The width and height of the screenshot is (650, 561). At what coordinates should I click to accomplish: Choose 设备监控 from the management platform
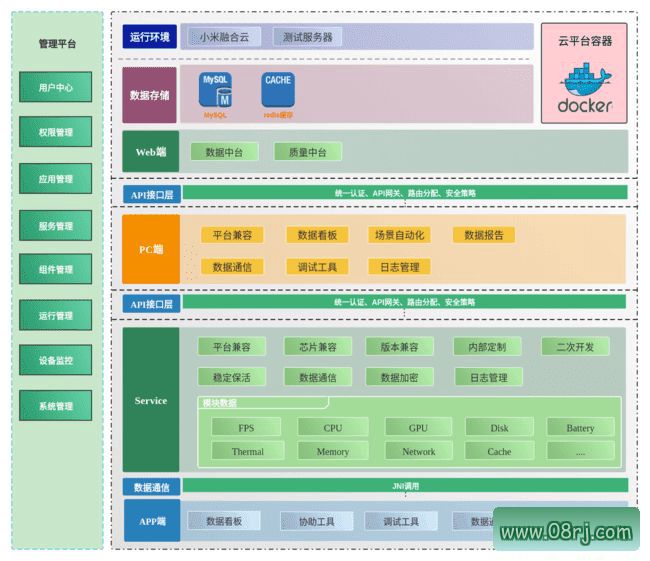pos(56,361)
